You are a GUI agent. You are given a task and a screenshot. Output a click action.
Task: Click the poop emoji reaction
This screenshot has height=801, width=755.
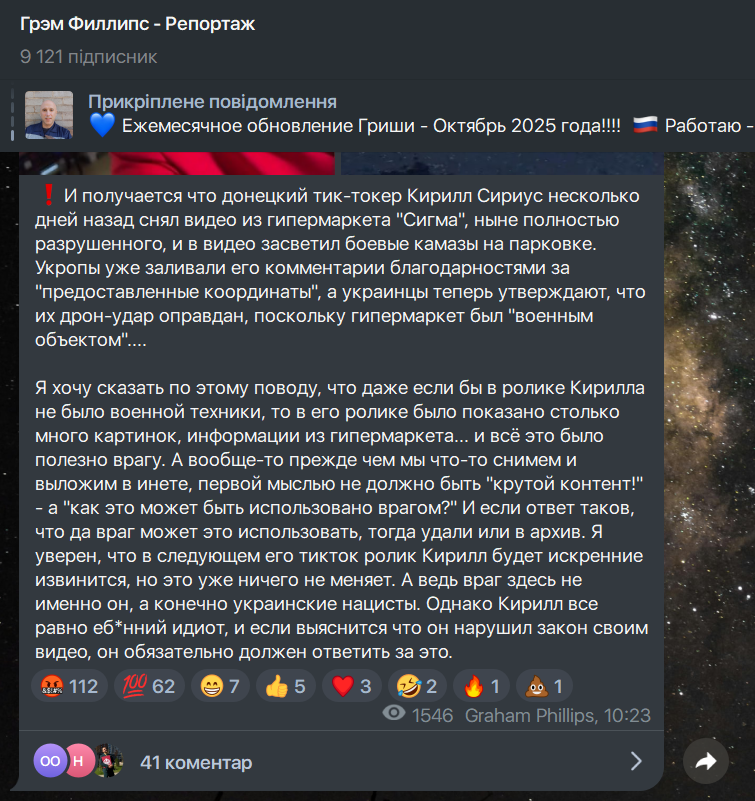[x=544, y=686]
